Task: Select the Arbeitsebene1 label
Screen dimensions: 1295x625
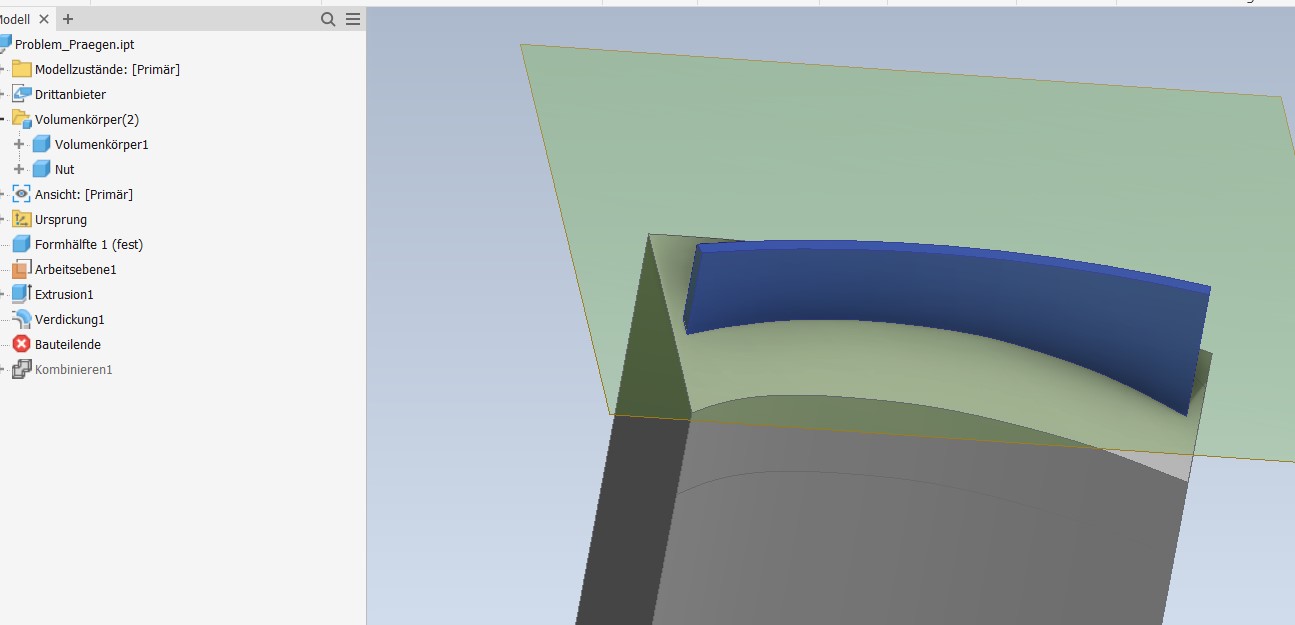Action: [76, 269]
